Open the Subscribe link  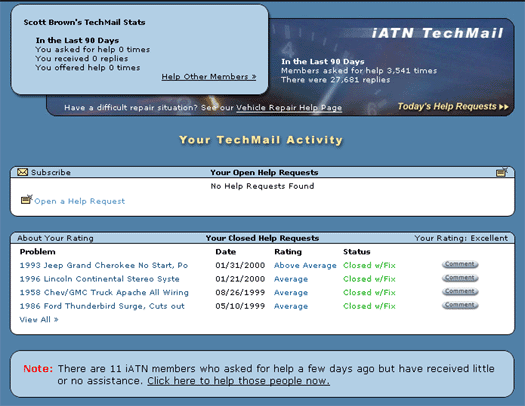(51, 172)
